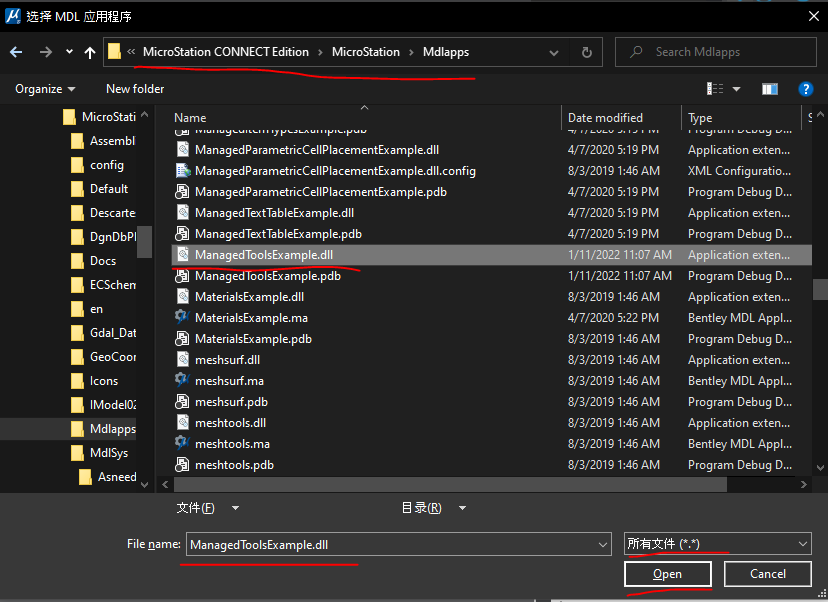828x602 pixels.
Task: Click the horizontal scrollbar thumb
Action: tap(450, 484)
